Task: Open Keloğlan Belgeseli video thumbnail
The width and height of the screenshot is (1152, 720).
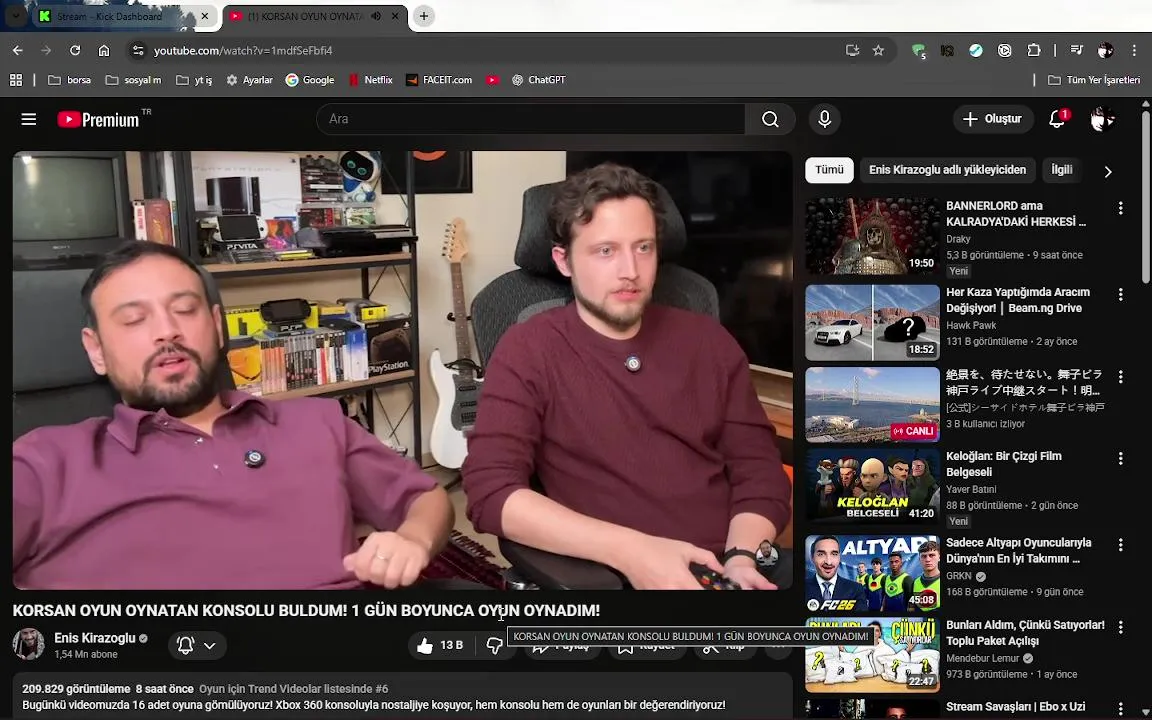Action: [872, 486]
